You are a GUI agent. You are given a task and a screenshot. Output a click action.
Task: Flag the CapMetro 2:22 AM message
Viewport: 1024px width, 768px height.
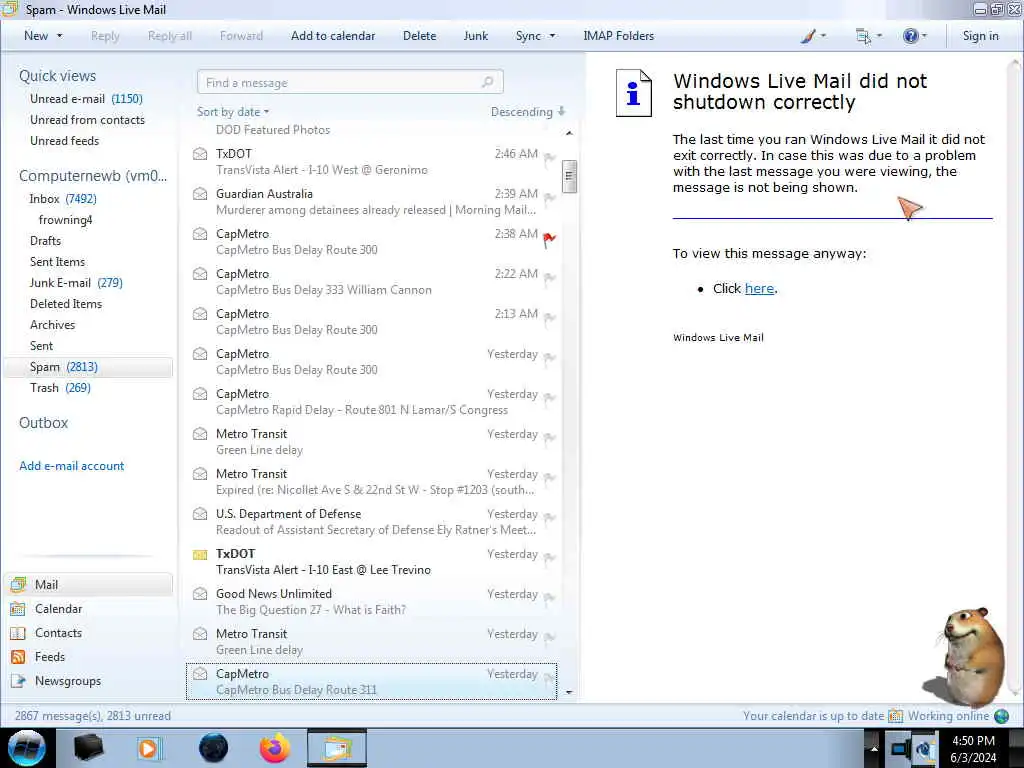pos(549,278)
